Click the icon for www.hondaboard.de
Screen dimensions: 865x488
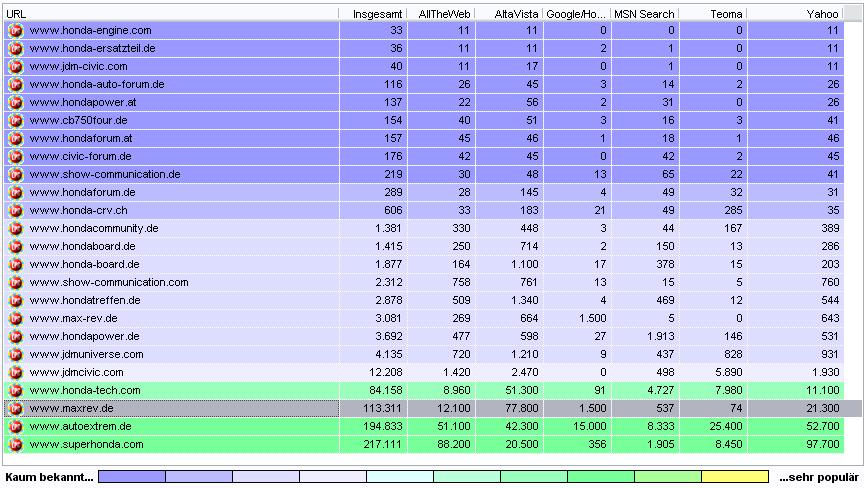tap(15, 246)
